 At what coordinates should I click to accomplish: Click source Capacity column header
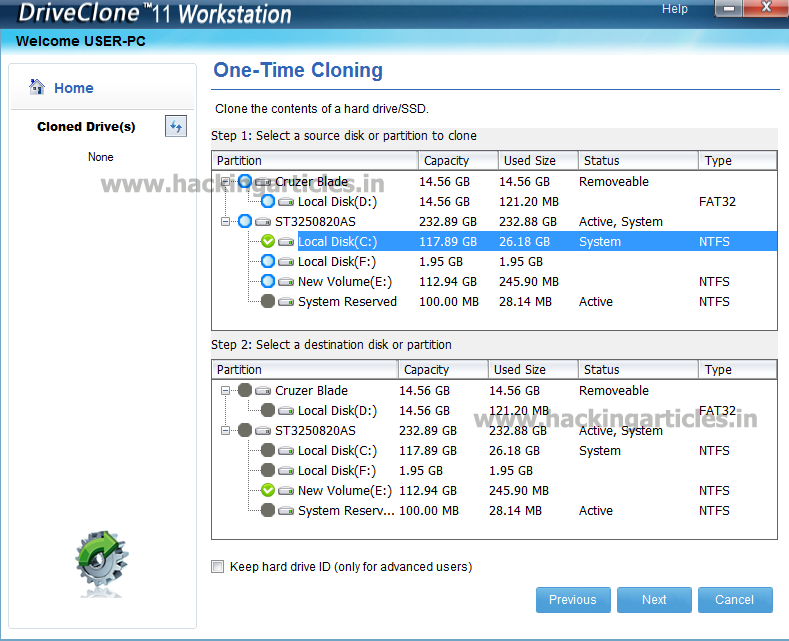pos(458,161)
